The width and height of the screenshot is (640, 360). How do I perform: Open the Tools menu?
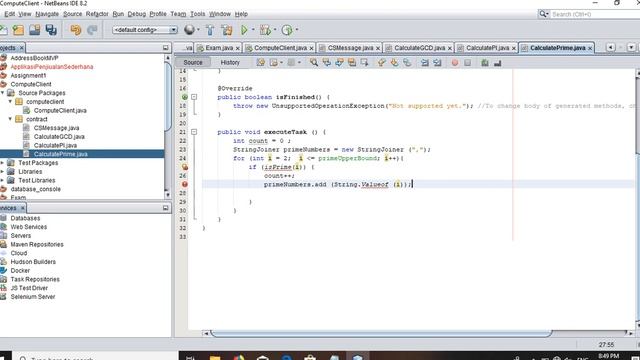click(x=198, y=14)
